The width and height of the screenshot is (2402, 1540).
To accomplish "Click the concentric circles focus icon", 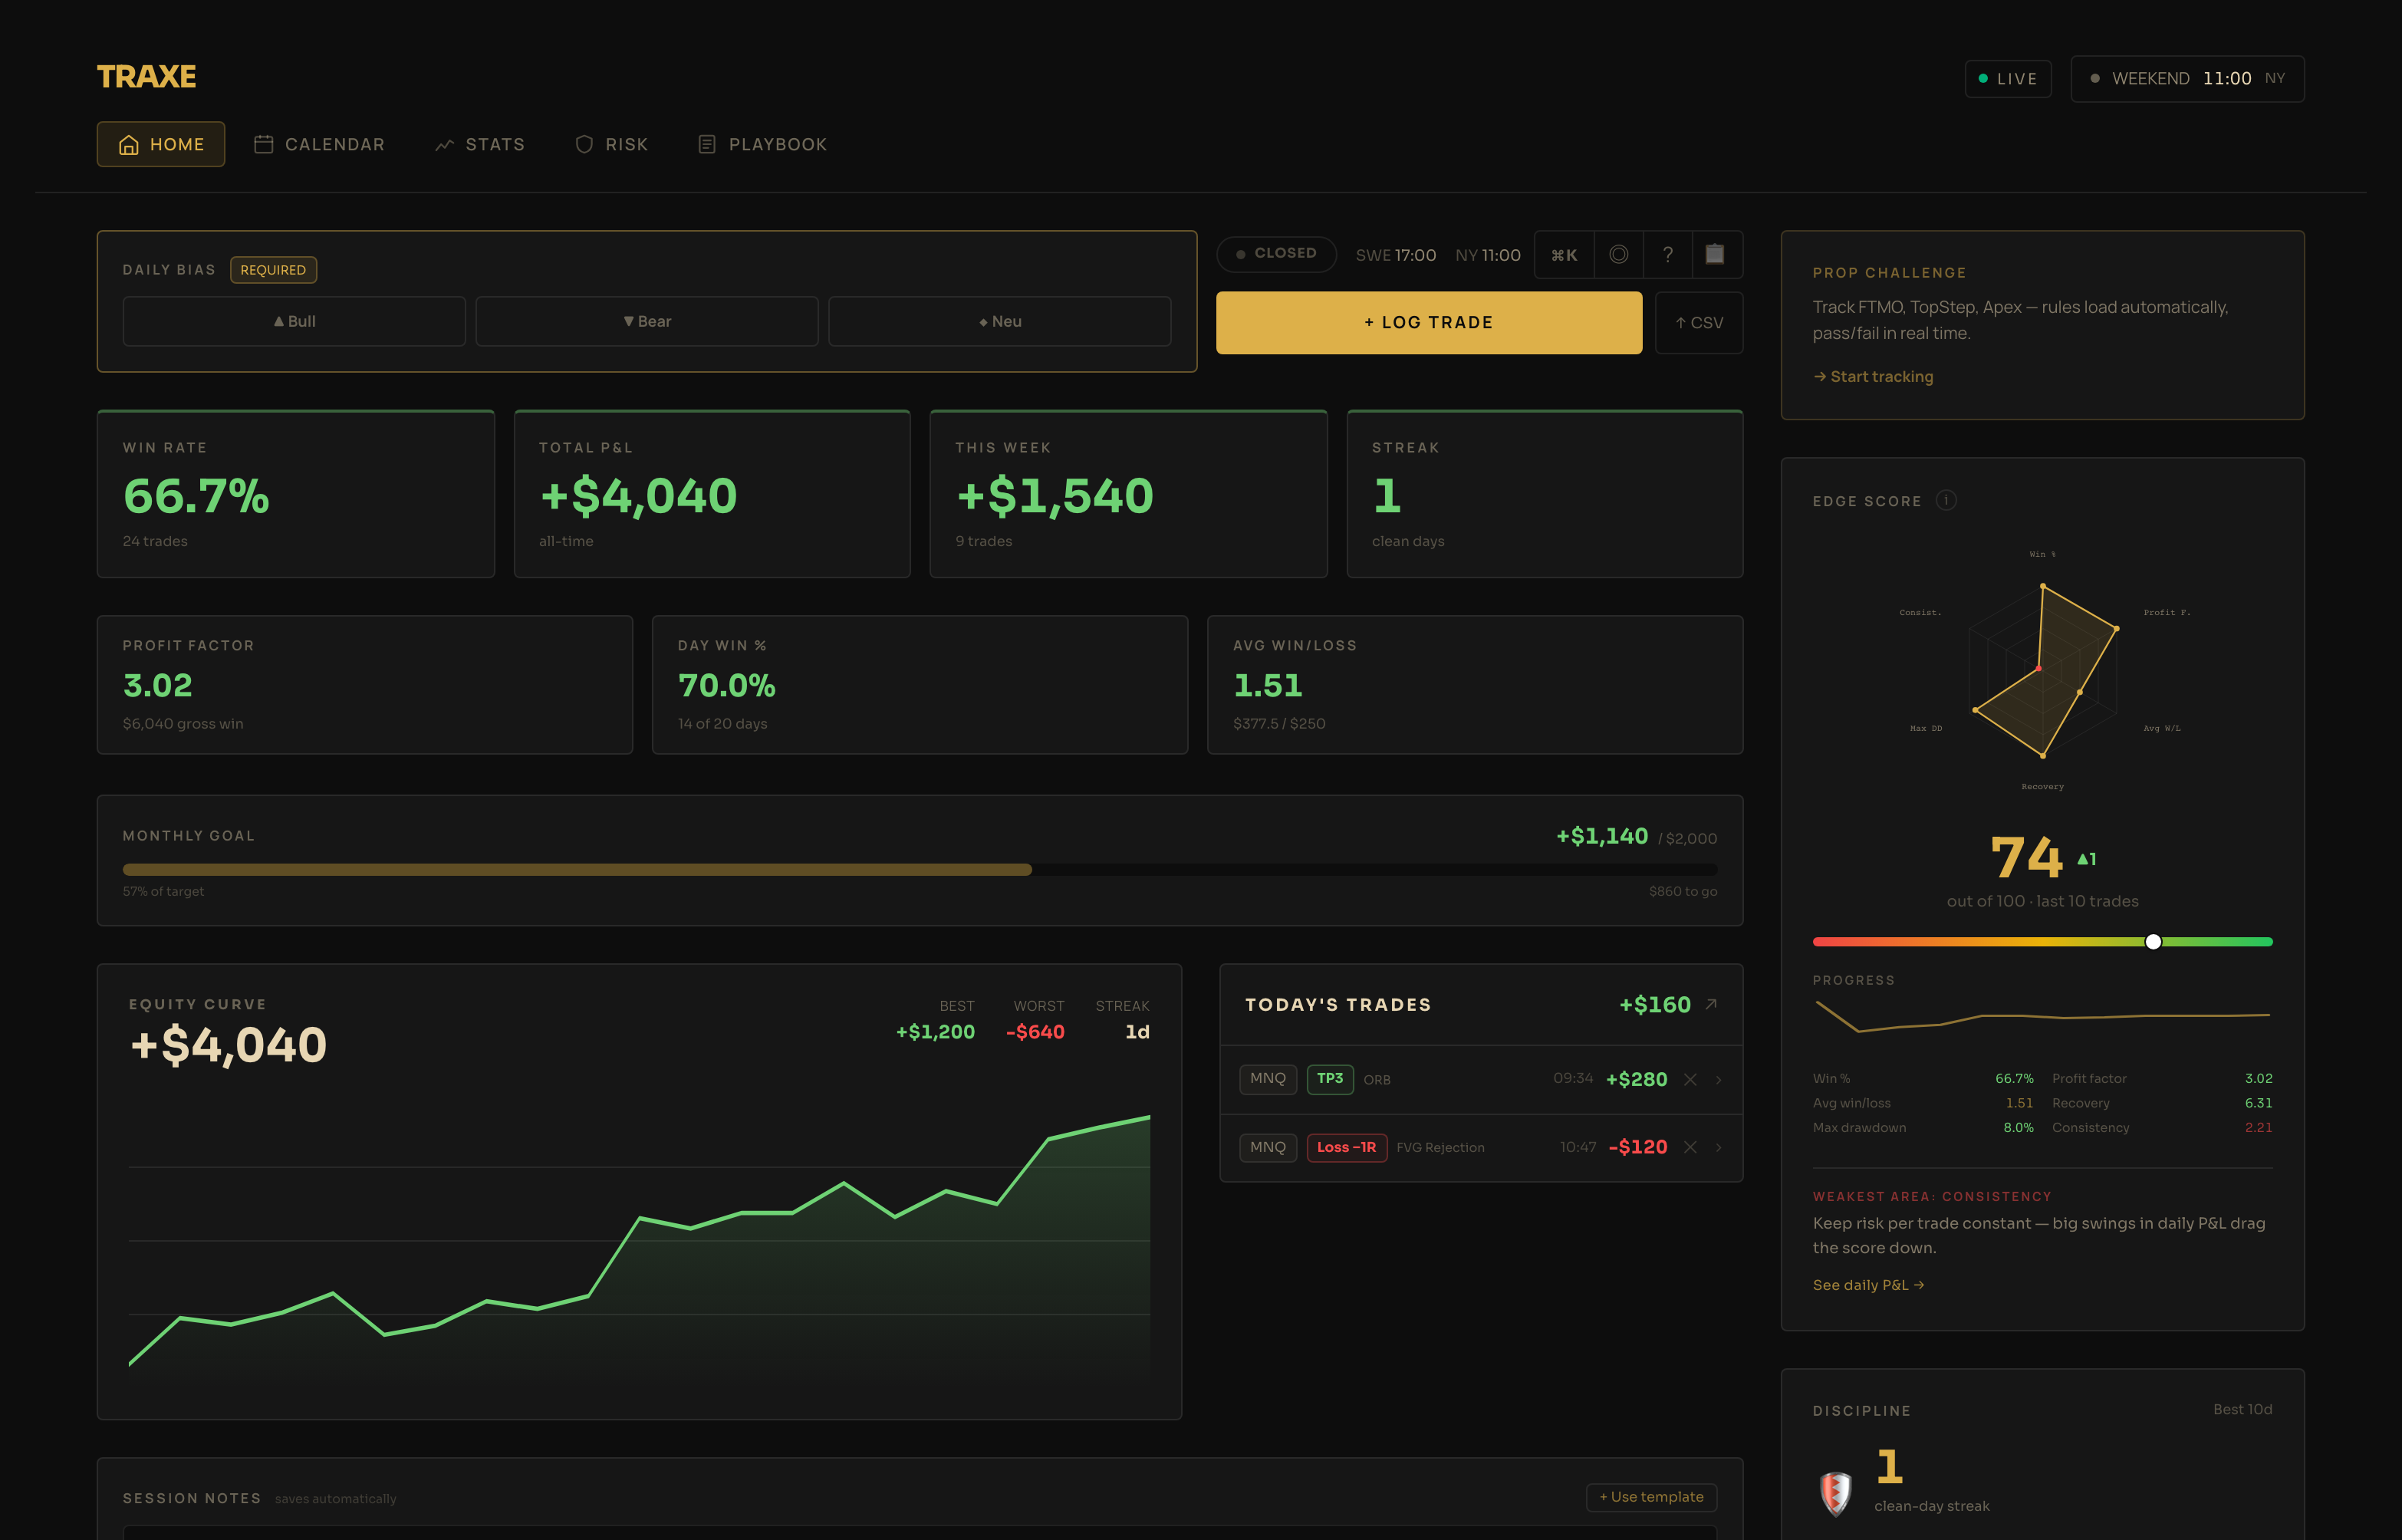I will [1618, 255].
